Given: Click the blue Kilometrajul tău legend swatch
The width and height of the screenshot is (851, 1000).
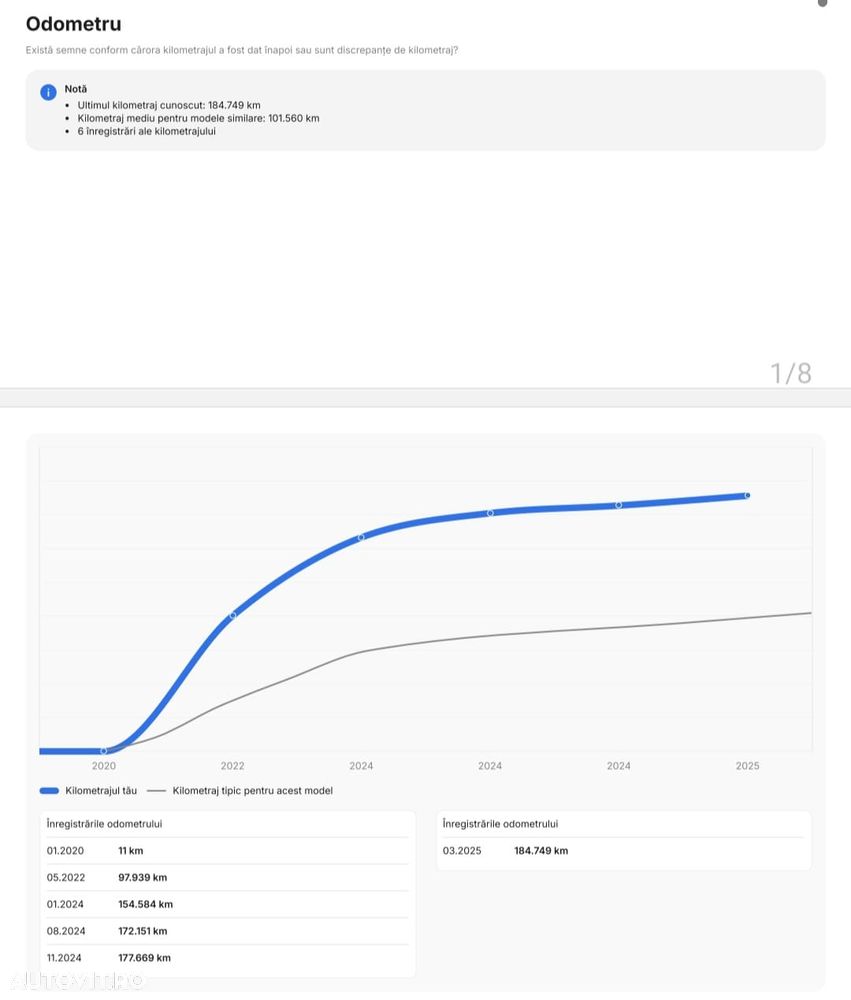Looking at the screenshot, I should (49, 791).
